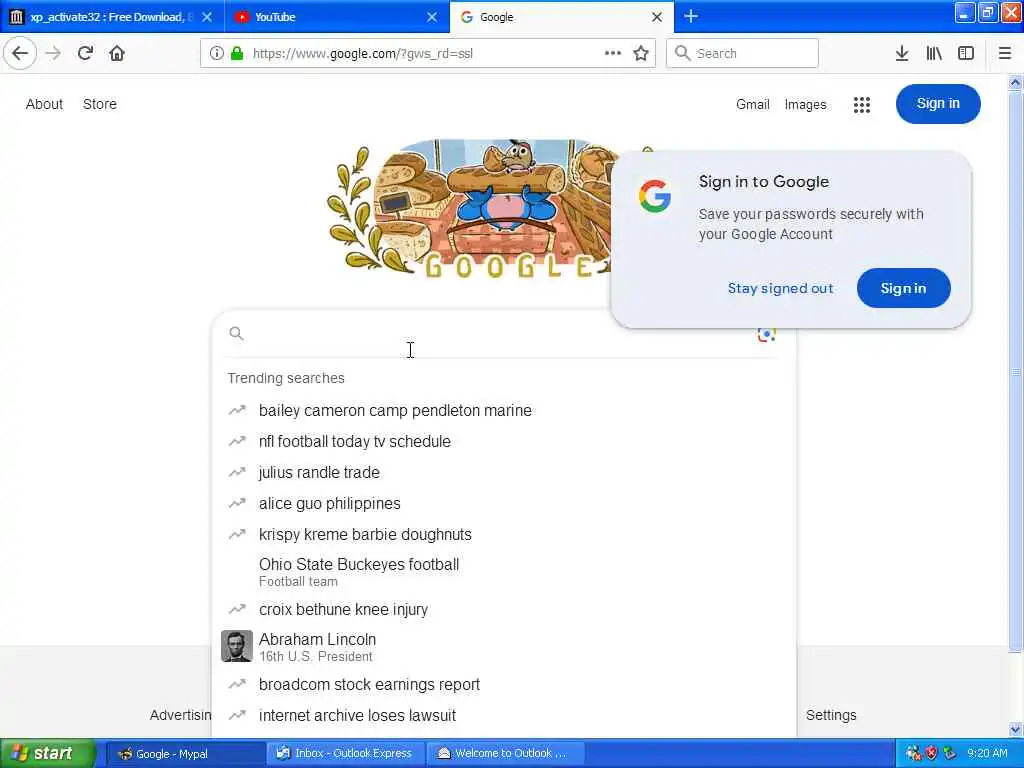Go to Gmail link
This screenshot has width=1024, height=768.
(752, 104)
